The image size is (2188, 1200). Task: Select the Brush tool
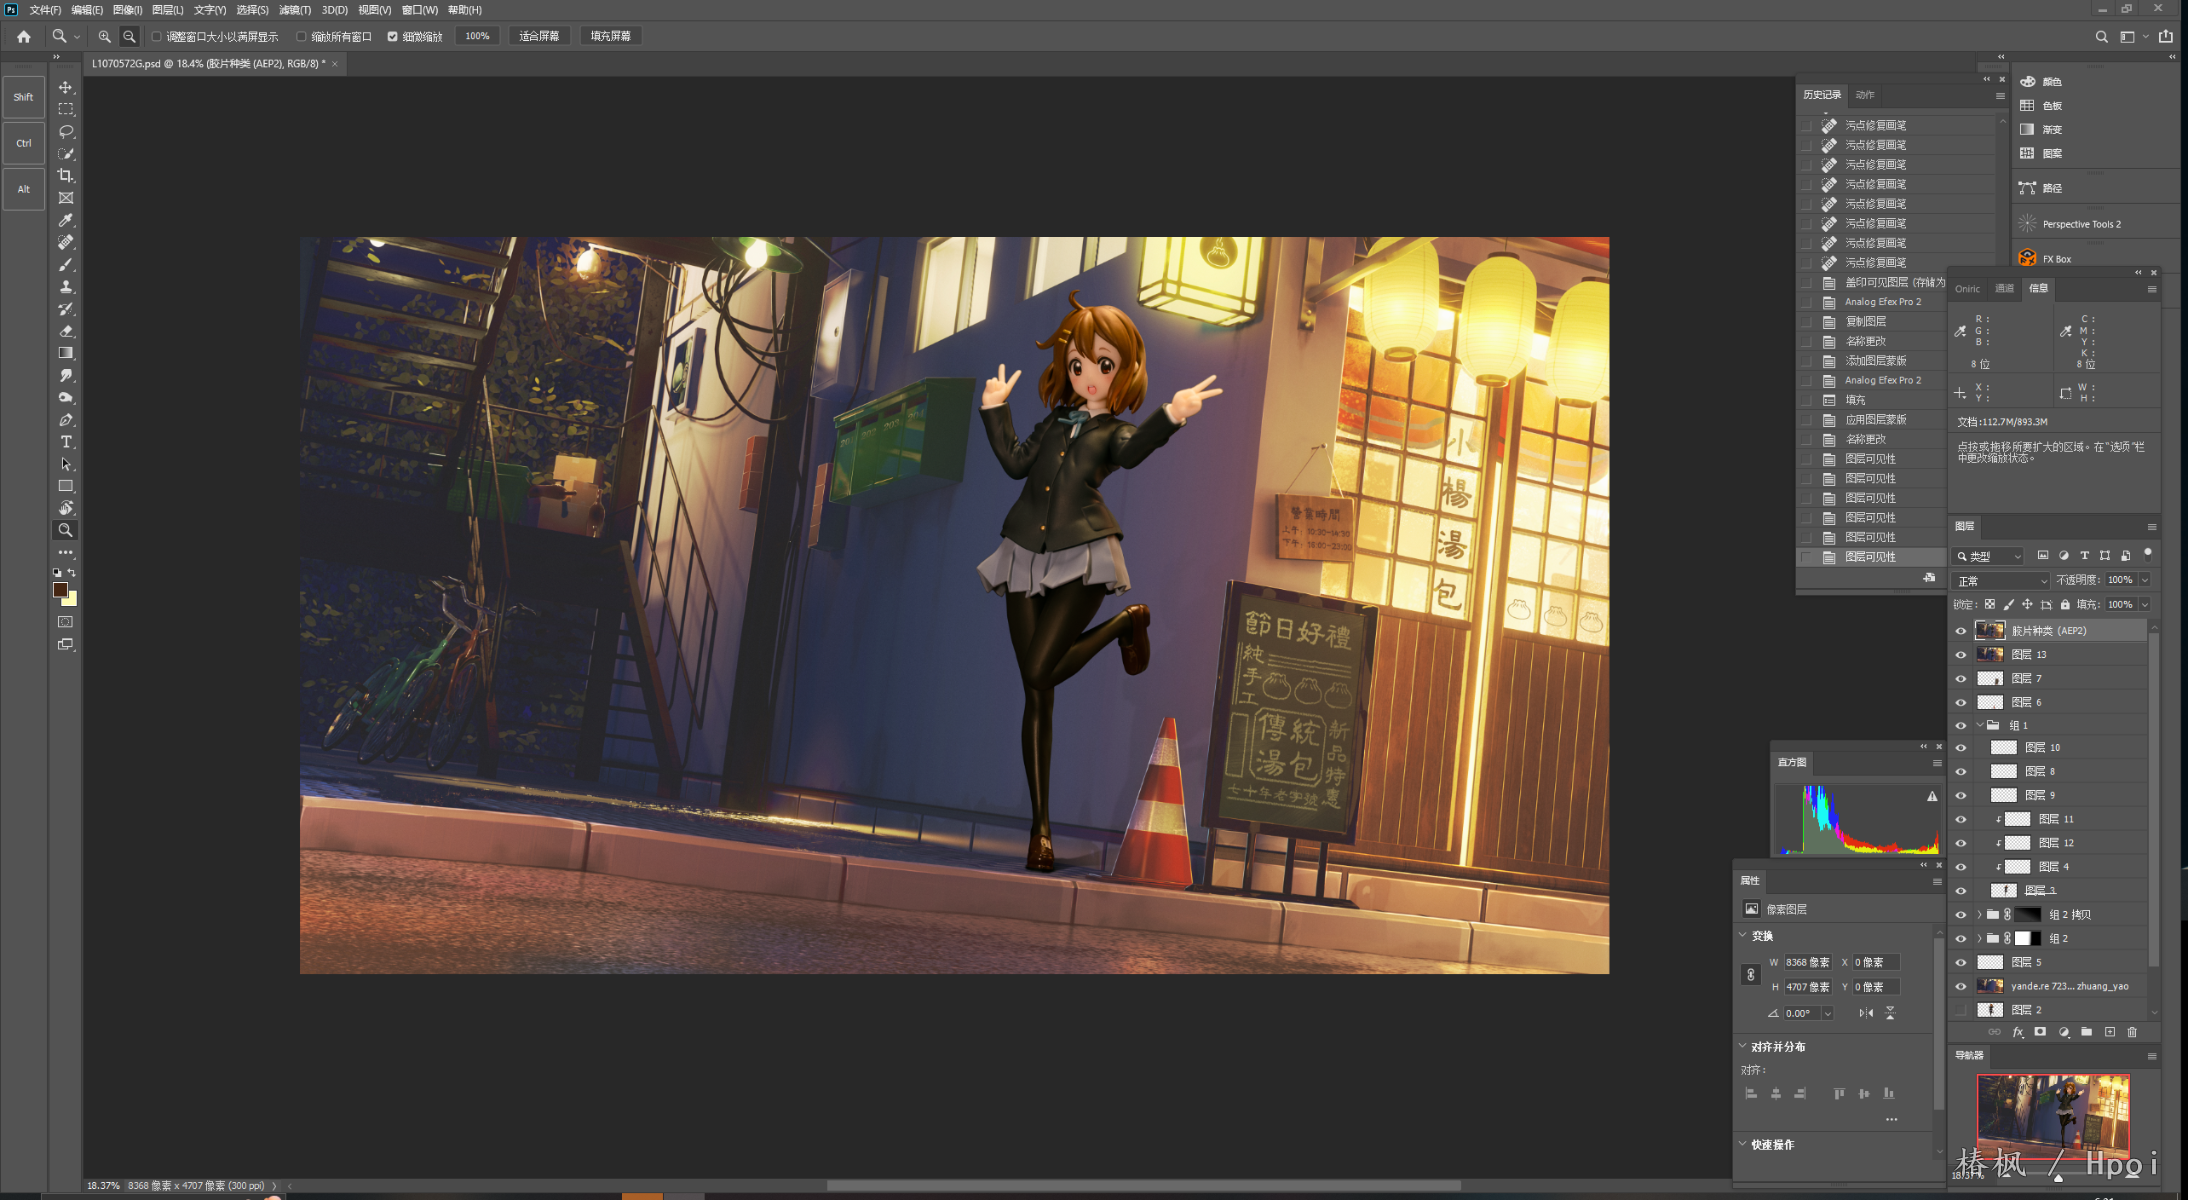coord(66,265)
